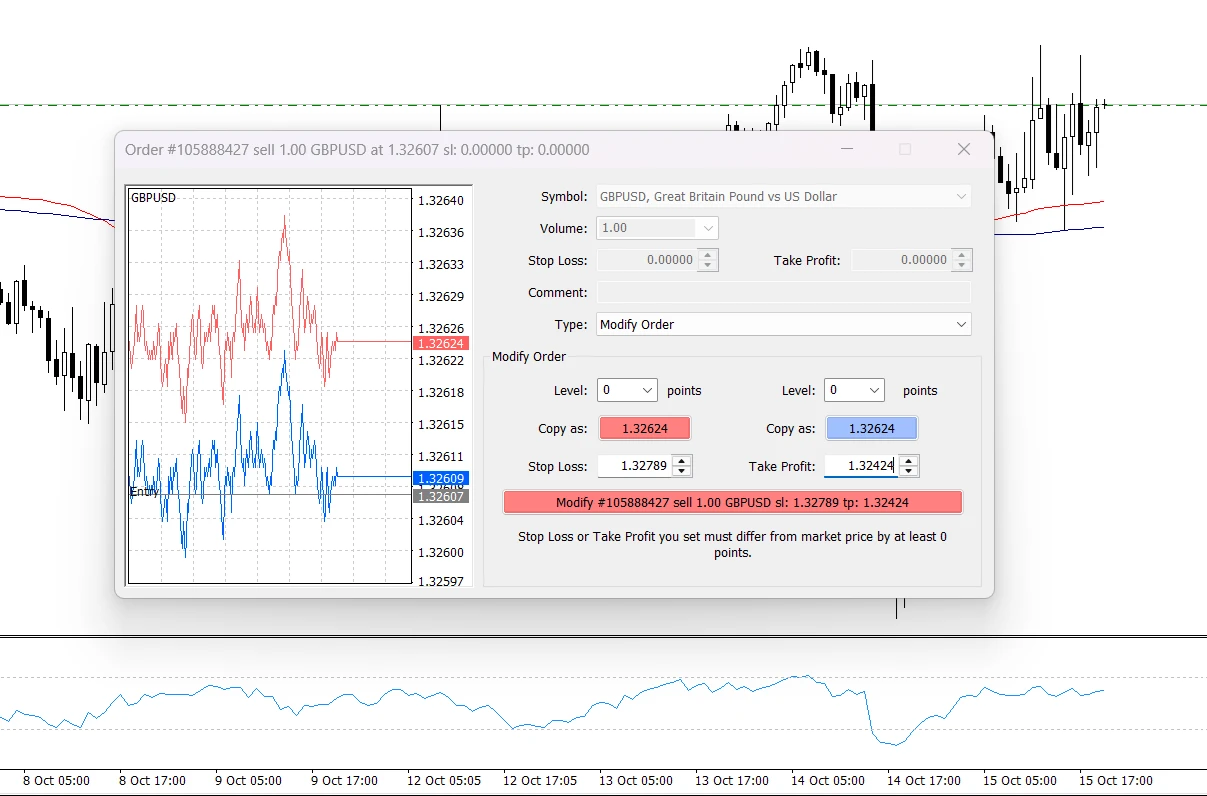Copy the blue 1.32624 price as Take Profit
Viewport: 1207px width, 796px height.
871,428
